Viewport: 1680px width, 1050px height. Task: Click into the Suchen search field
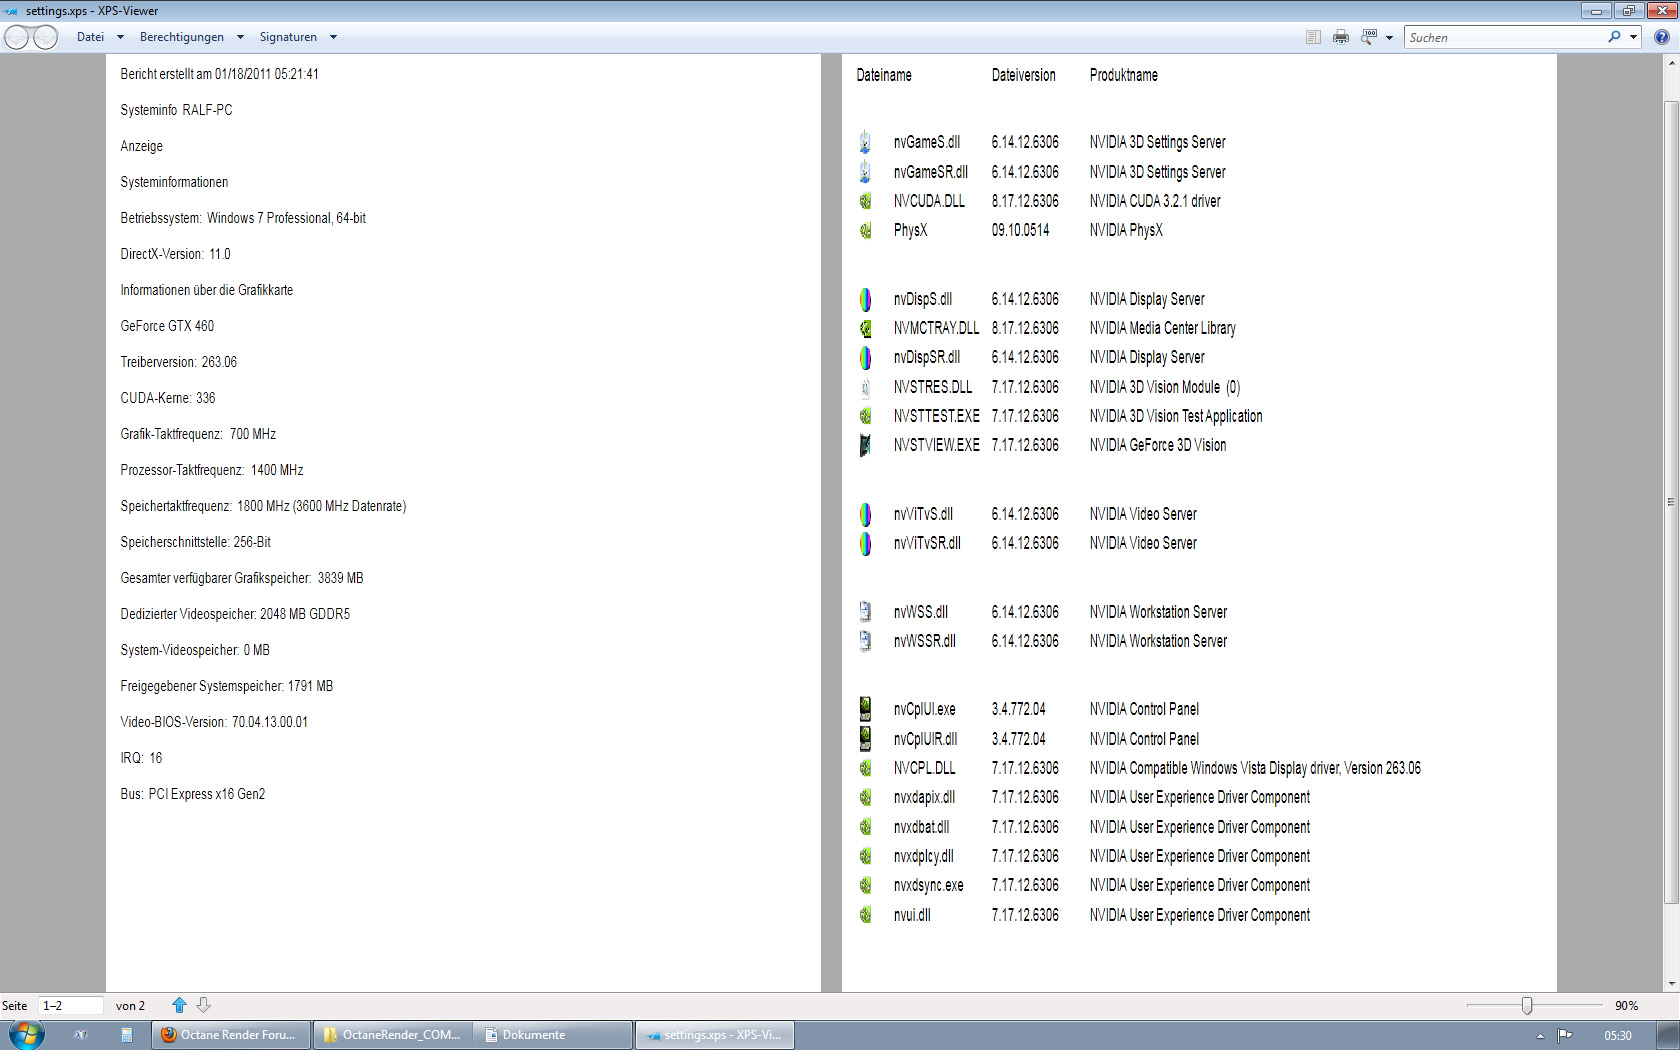[1505, 37]
